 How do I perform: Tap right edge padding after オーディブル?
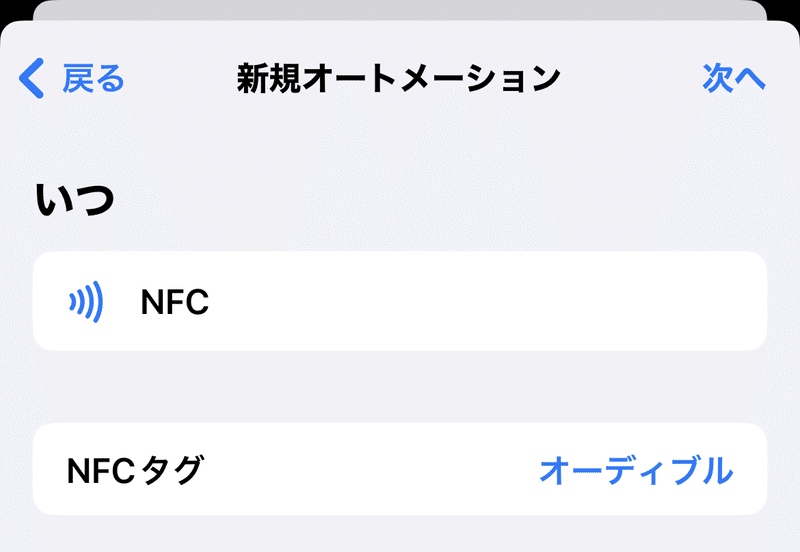tap(750, 470)
